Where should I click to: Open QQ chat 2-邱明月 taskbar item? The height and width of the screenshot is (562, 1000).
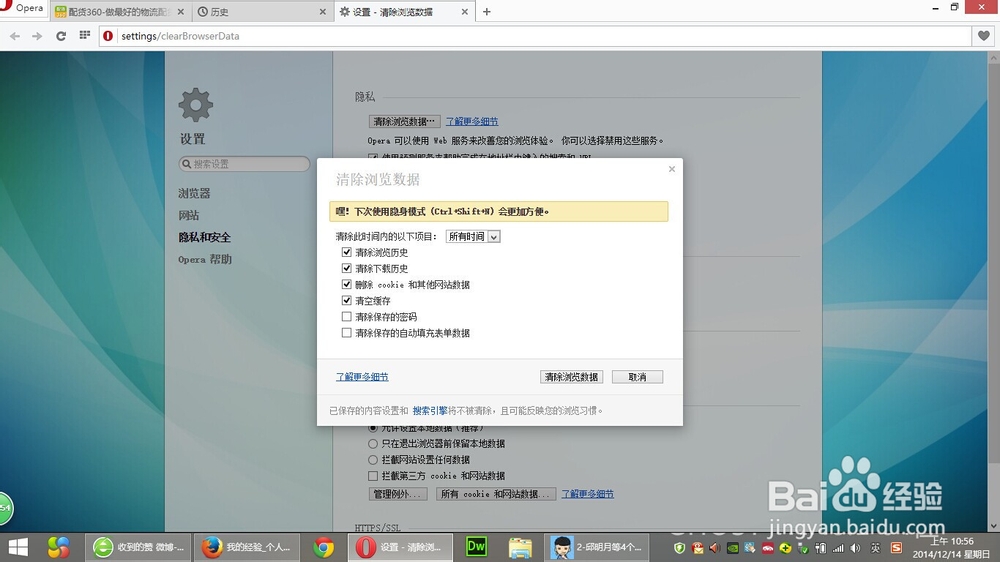596,547
